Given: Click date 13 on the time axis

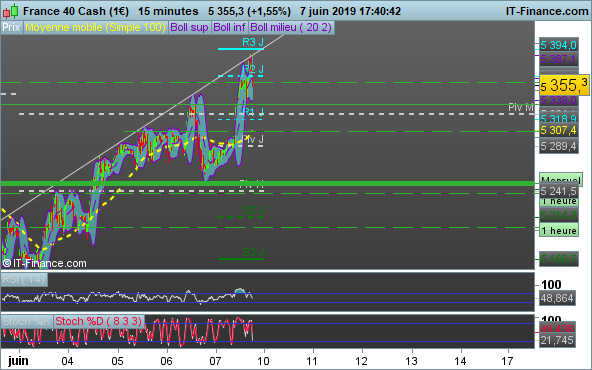Looking at the screenshot, I should point(412,361).
